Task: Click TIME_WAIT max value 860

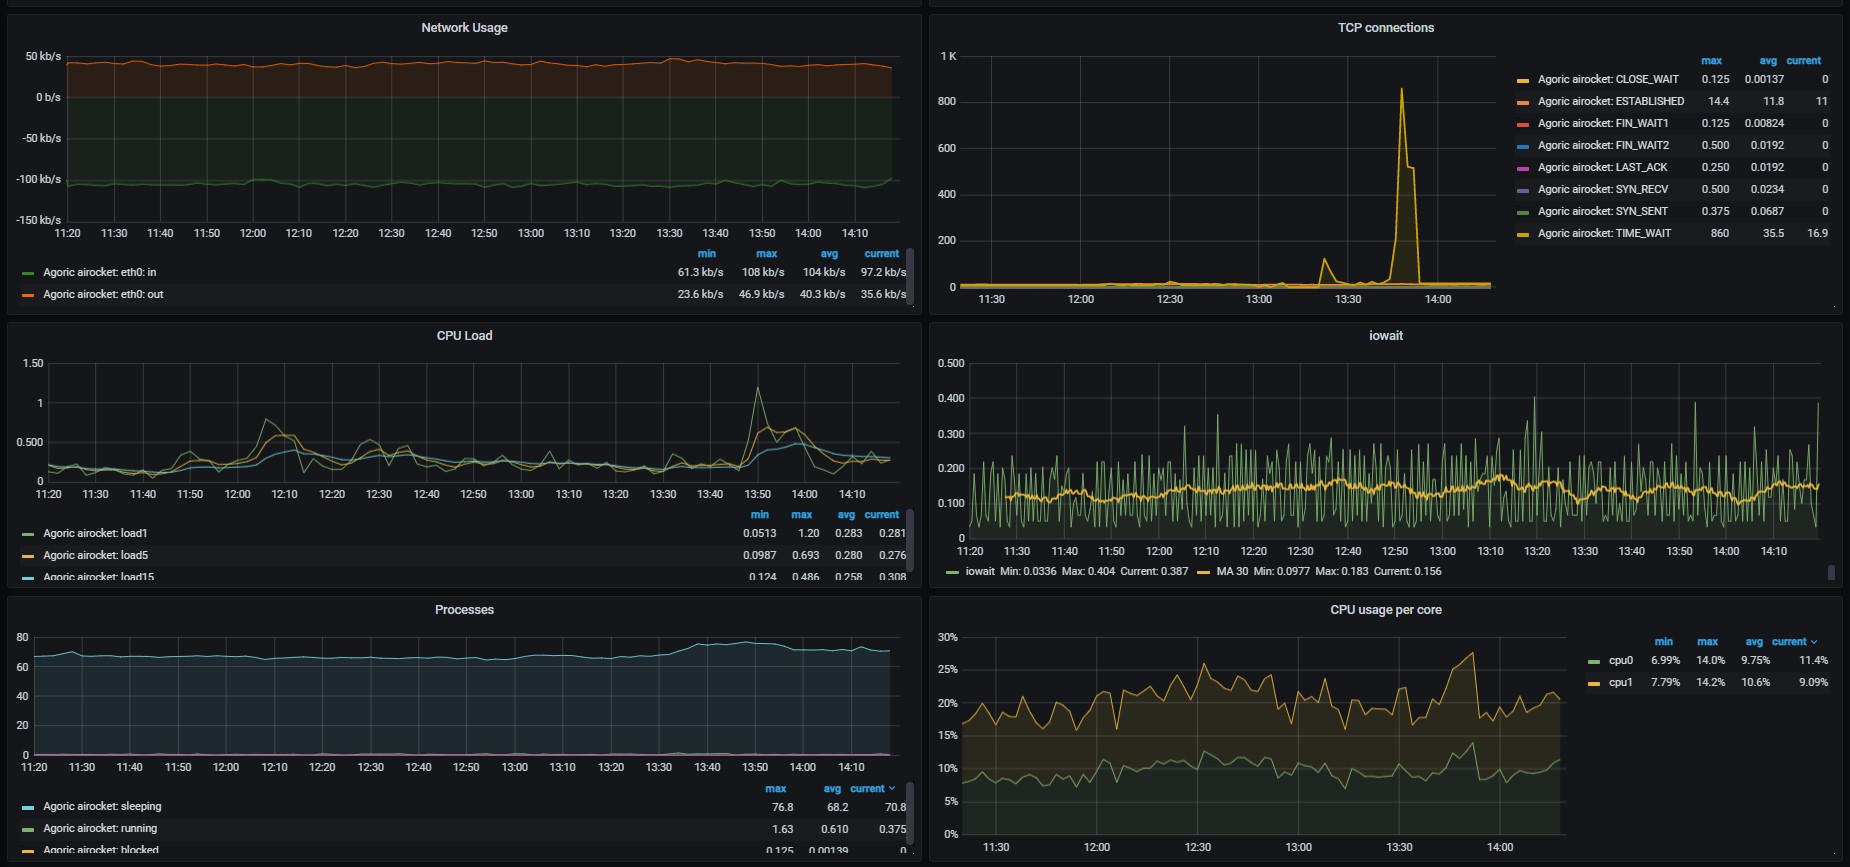Action: [x=1720, y=233]
